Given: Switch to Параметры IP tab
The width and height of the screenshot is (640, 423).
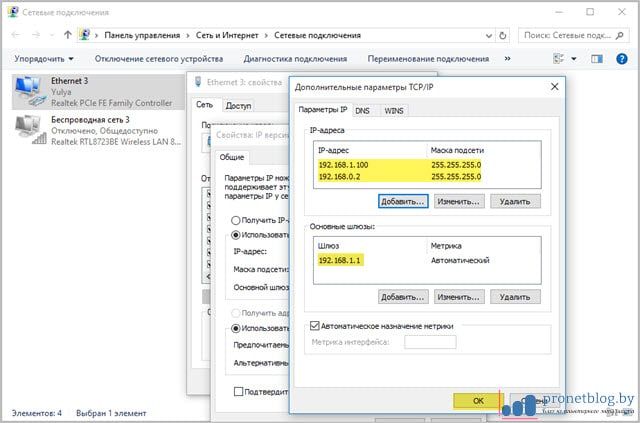Looking at the screenshot, I should pyautogui.click(x=322, y=110).
